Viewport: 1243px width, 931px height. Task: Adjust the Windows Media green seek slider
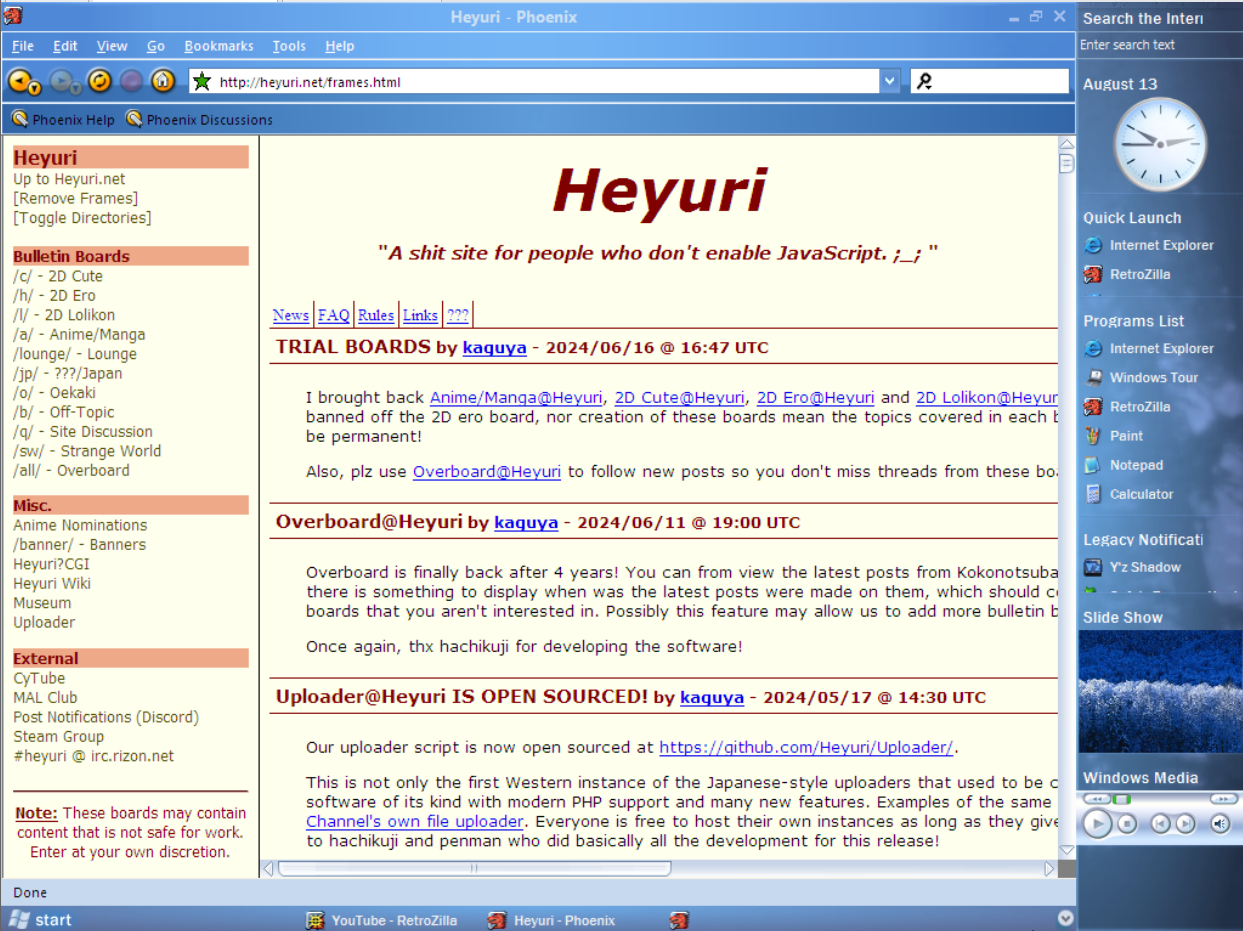click(x=1121, y=799)
